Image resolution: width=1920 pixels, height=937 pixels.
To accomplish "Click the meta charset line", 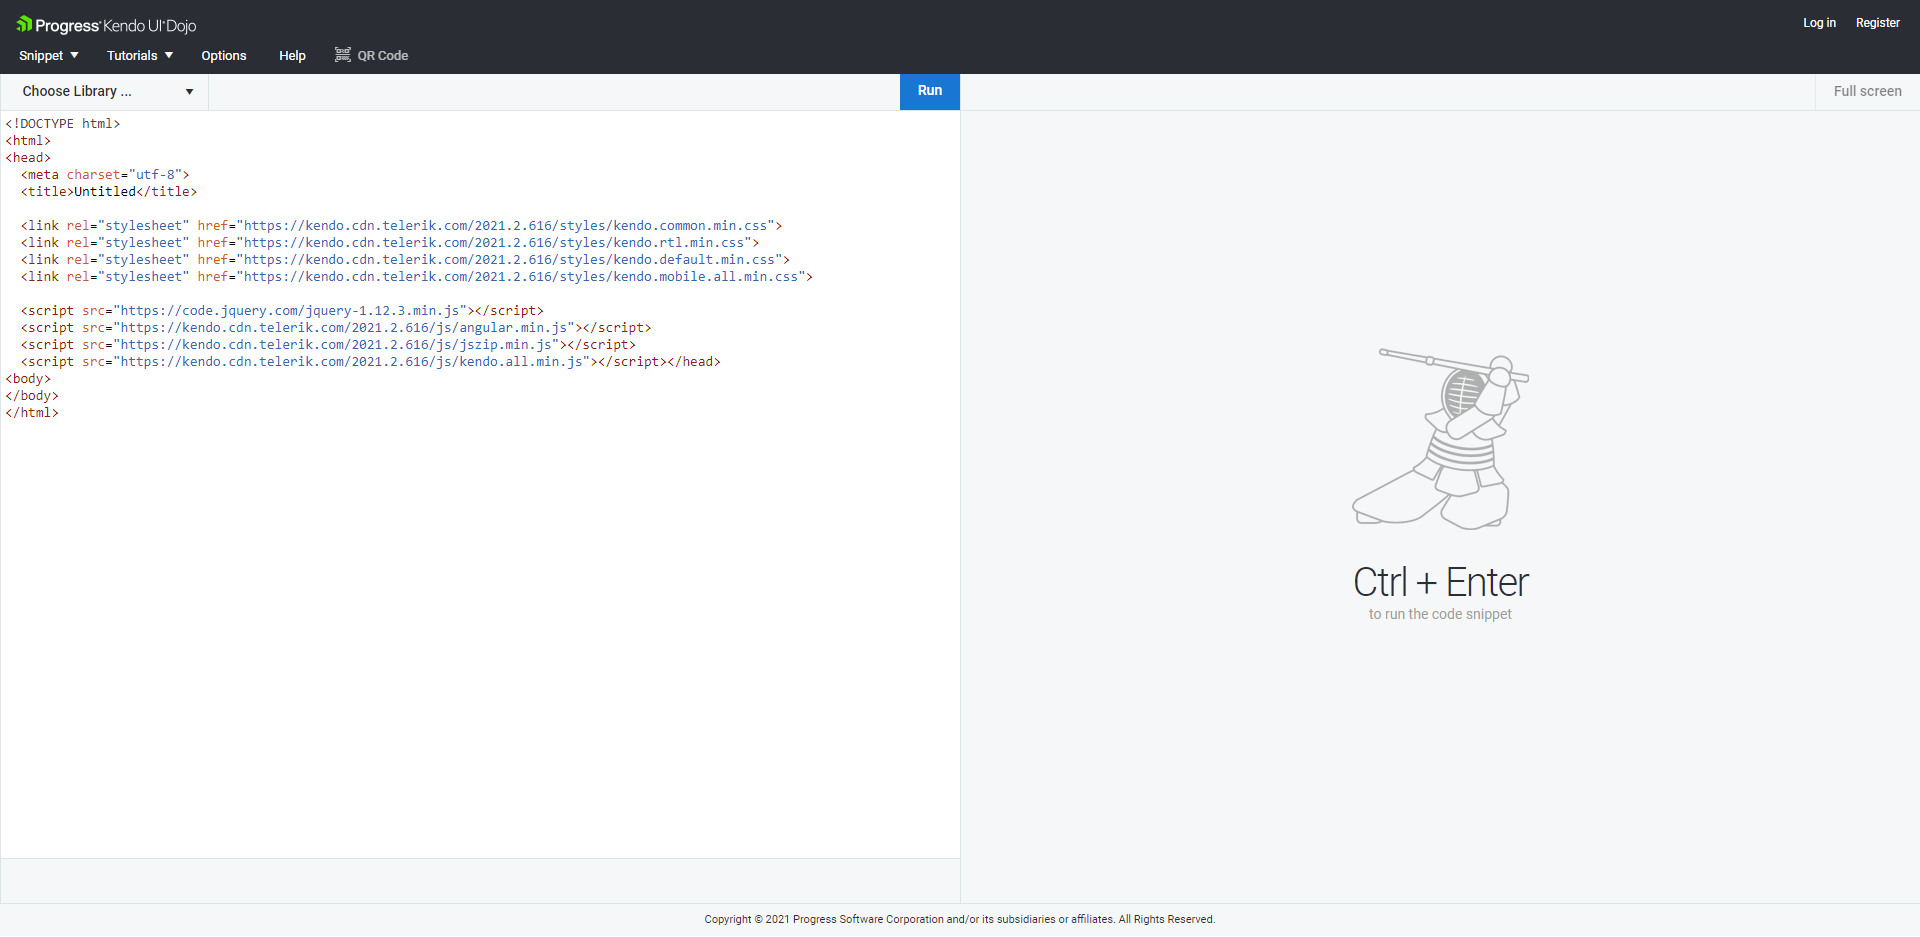I will [105, 175].
